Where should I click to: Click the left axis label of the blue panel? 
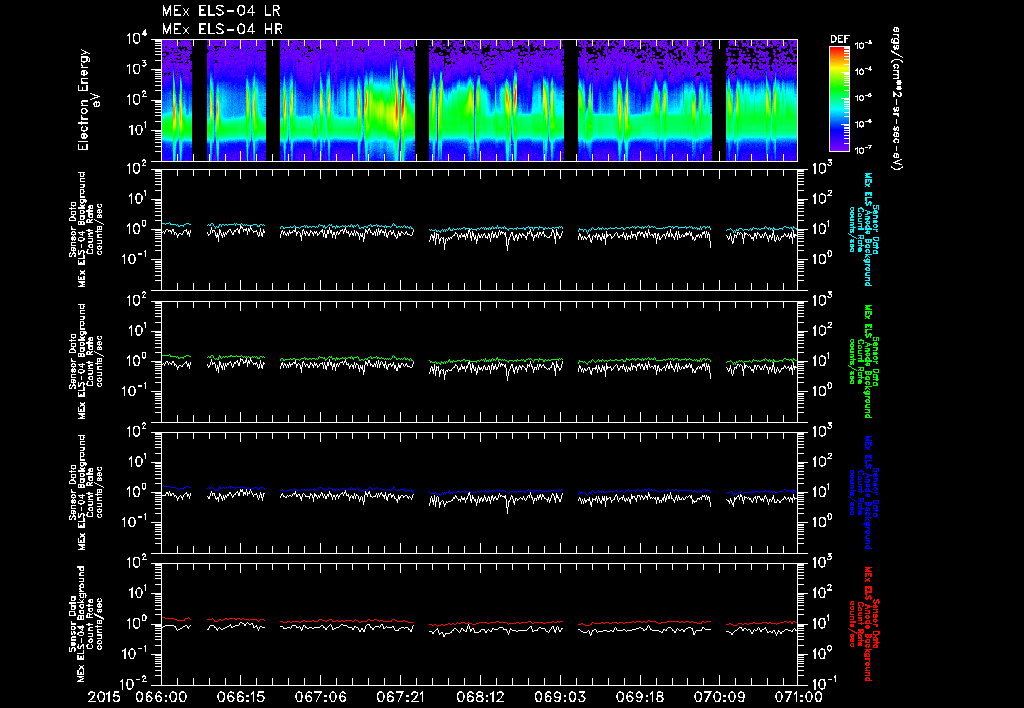[86, 492]
